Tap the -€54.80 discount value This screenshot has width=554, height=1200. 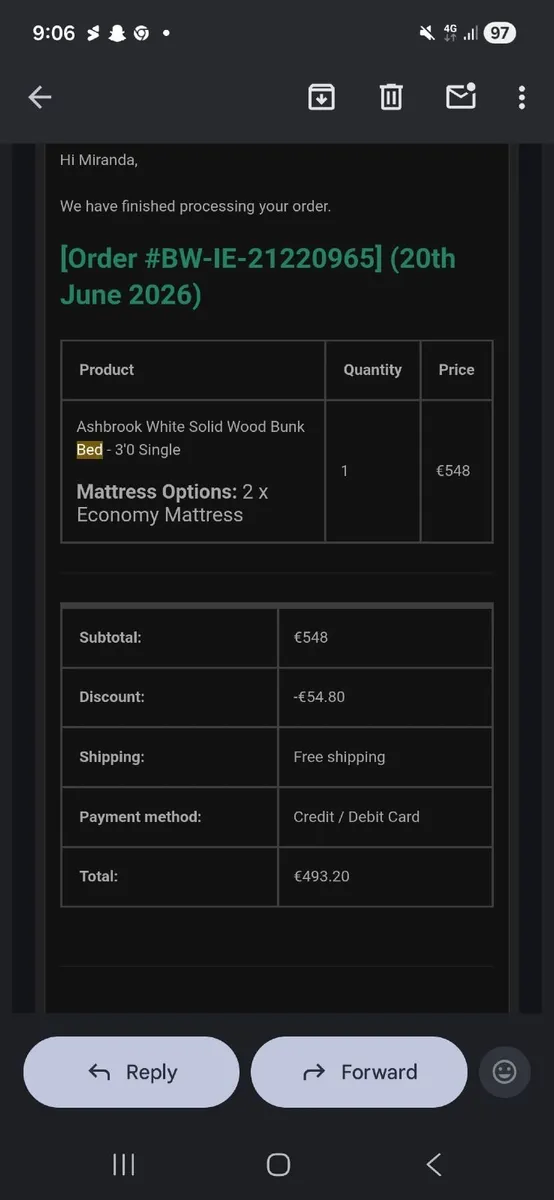pyautogui.click(x=319, y=697)
